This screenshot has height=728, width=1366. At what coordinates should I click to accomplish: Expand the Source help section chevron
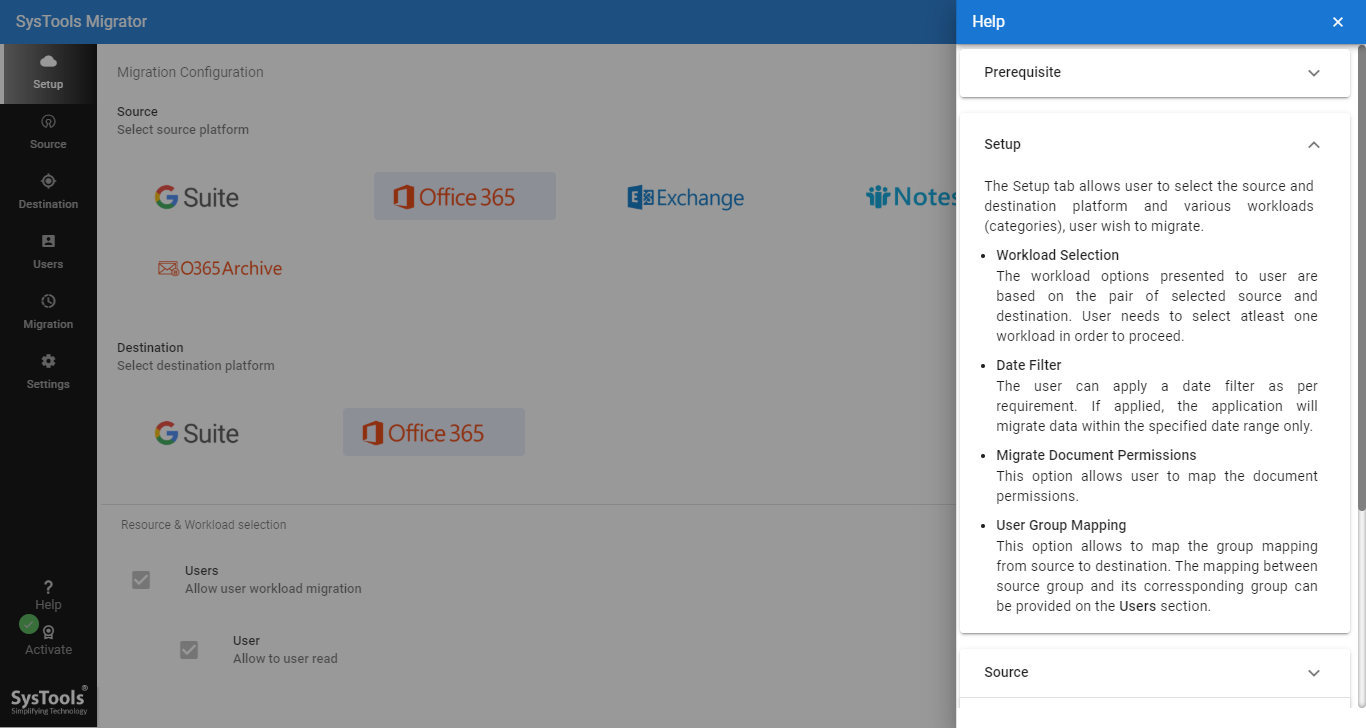1314,673
